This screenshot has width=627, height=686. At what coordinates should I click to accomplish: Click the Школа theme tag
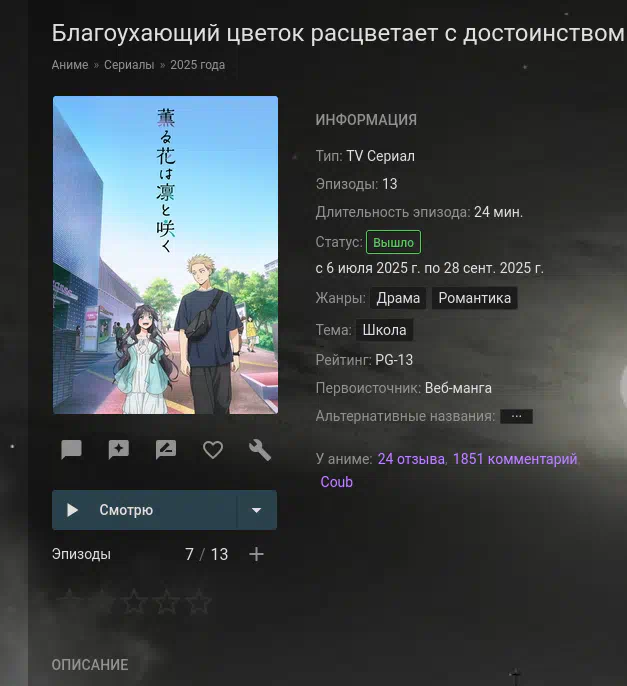384,330
